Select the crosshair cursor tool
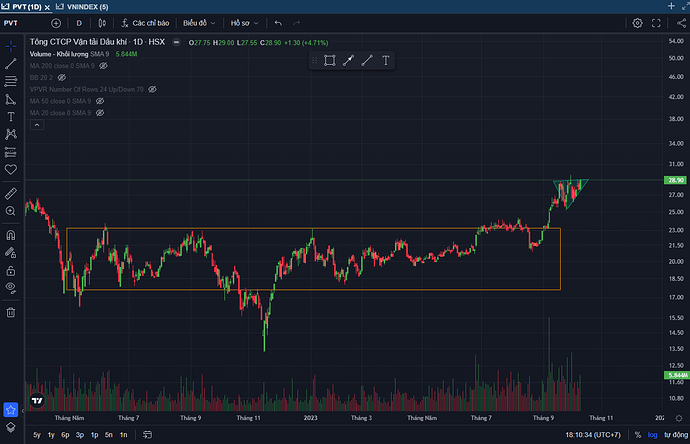The image size is (690, 444). tap(11, 45)
